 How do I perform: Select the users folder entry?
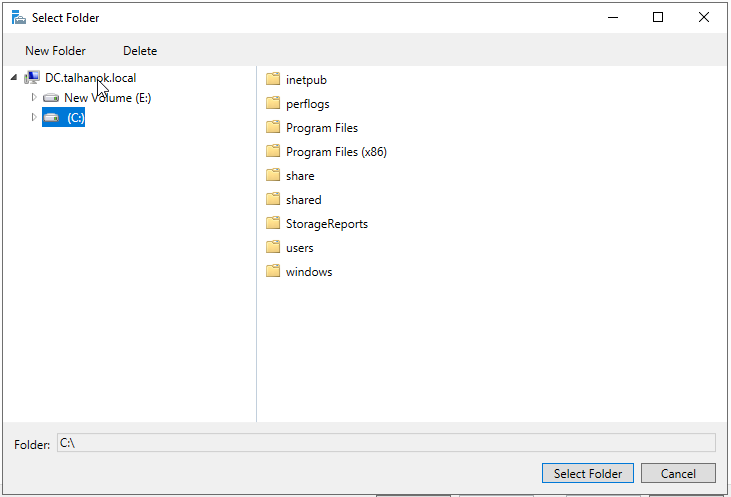pyautogui.click(x=290, y=248)
